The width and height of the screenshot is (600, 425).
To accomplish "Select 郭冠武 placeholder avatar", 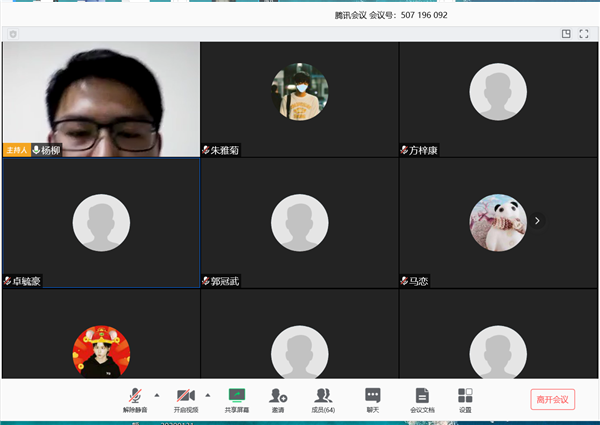I will point(300,223).
